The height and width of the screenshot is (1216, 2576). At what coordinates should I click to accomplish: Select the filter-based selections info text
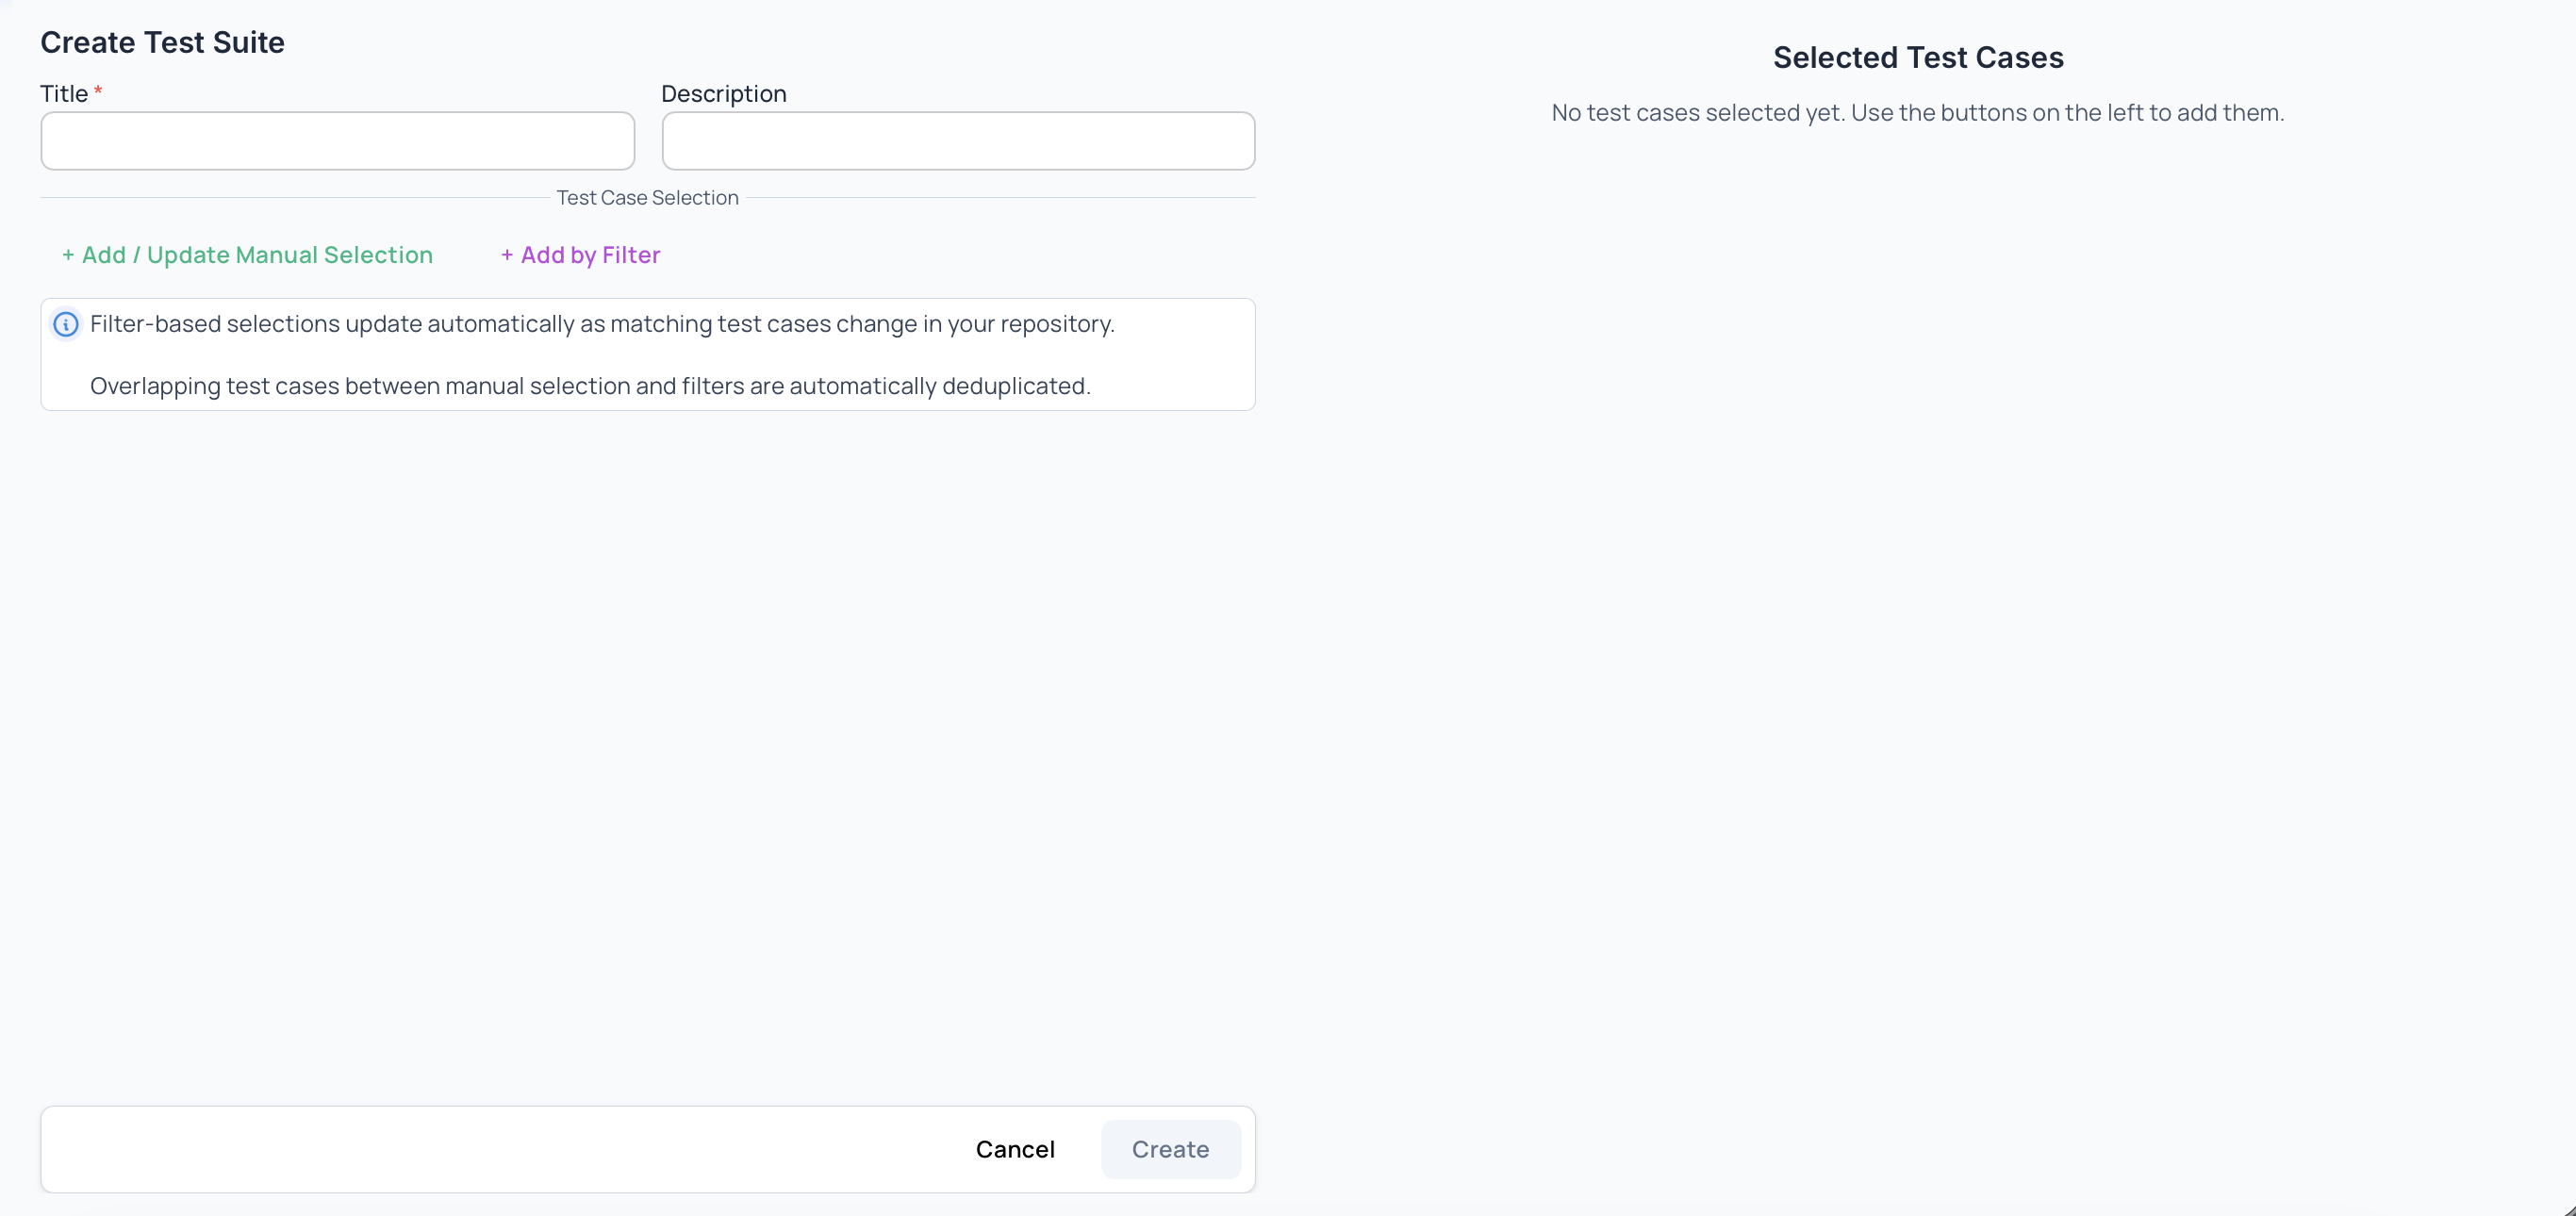point(601,324)
